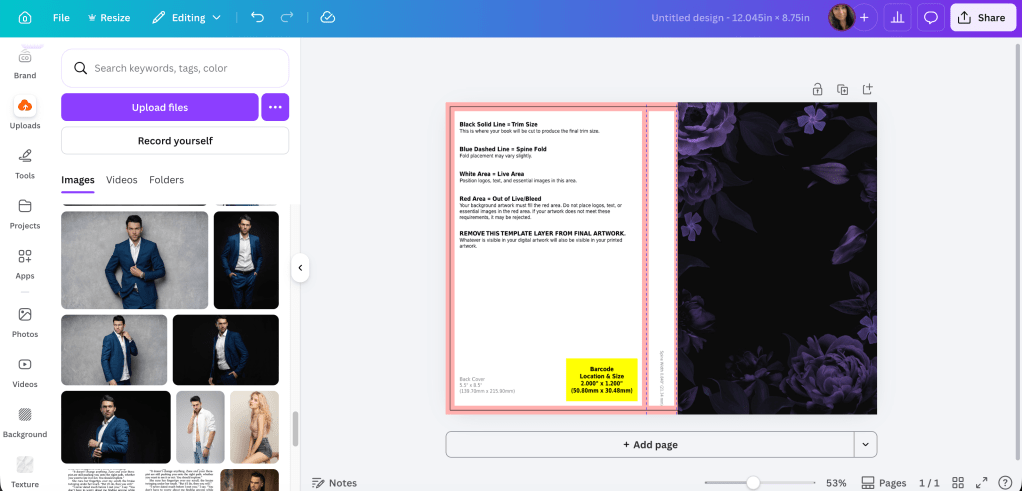Open the Editing mode dropdown
The height and width of the screenshot is (491, 1022).
click(x=187, y=18)
